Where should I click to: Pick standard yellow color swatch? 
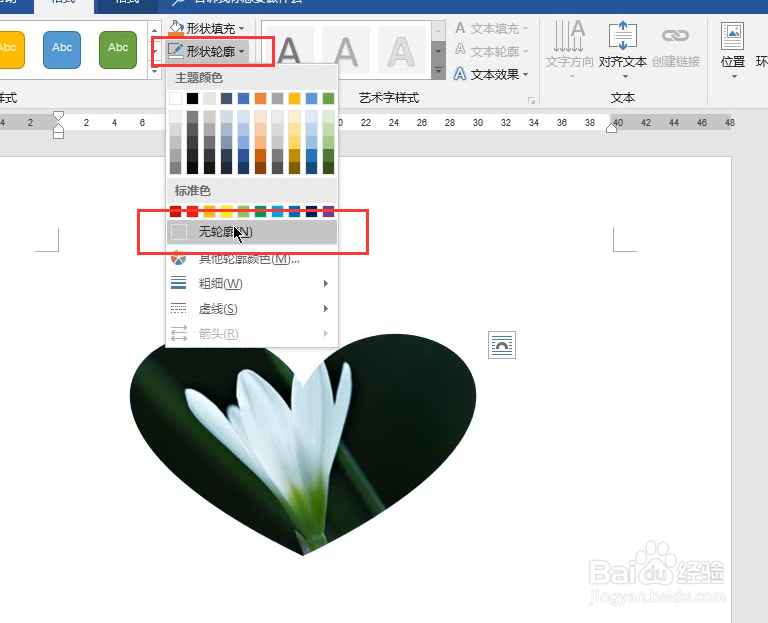(x=226, y=212)
